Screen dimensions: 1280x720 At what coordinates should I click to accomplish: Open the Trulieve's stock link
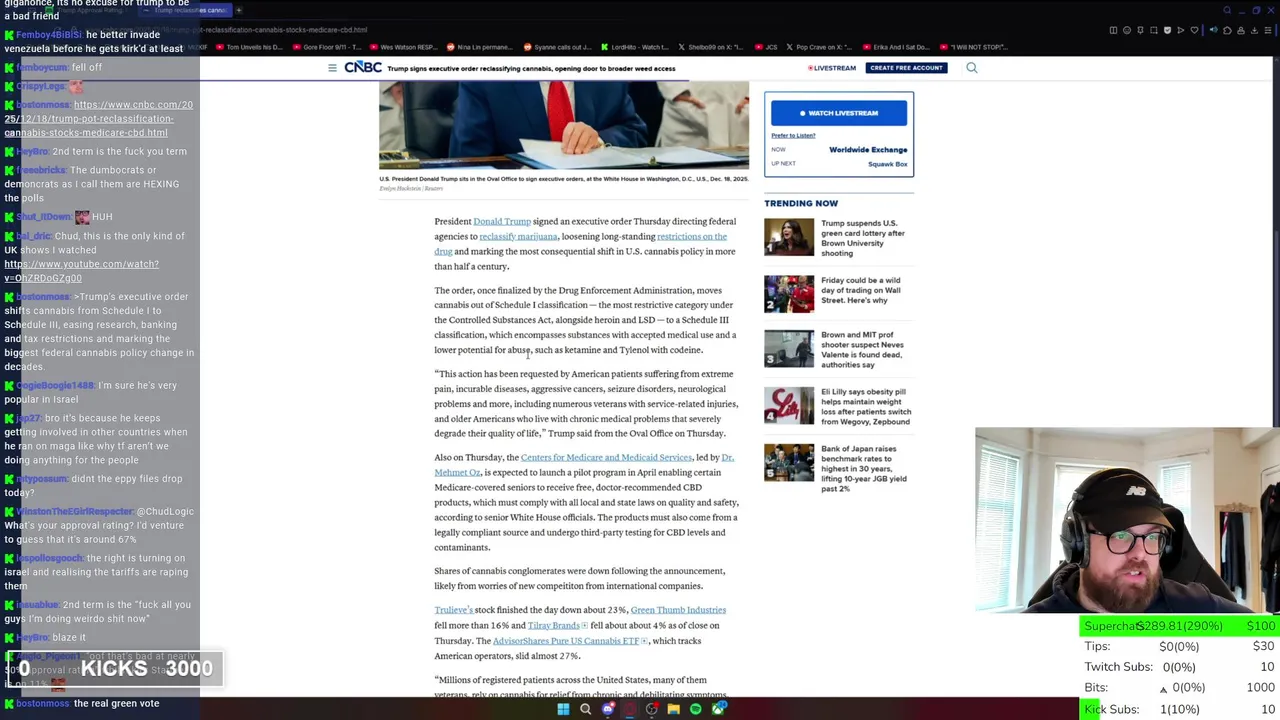pos(453,610)
